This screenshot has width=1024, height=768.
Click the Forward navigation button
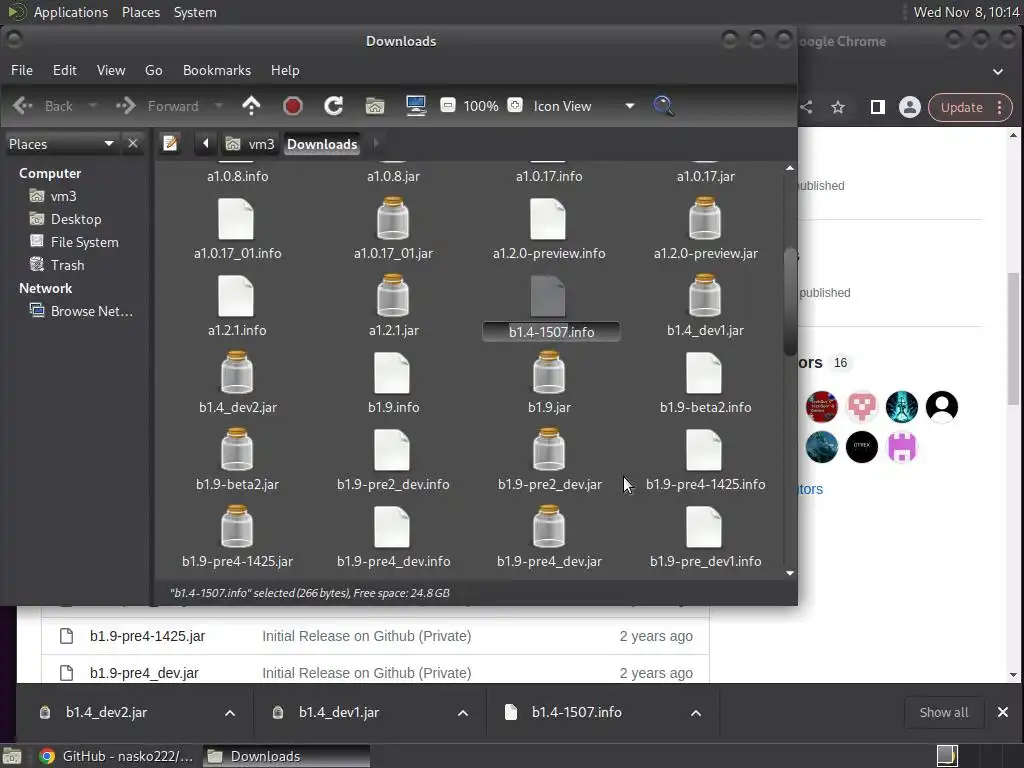[157, 106]
